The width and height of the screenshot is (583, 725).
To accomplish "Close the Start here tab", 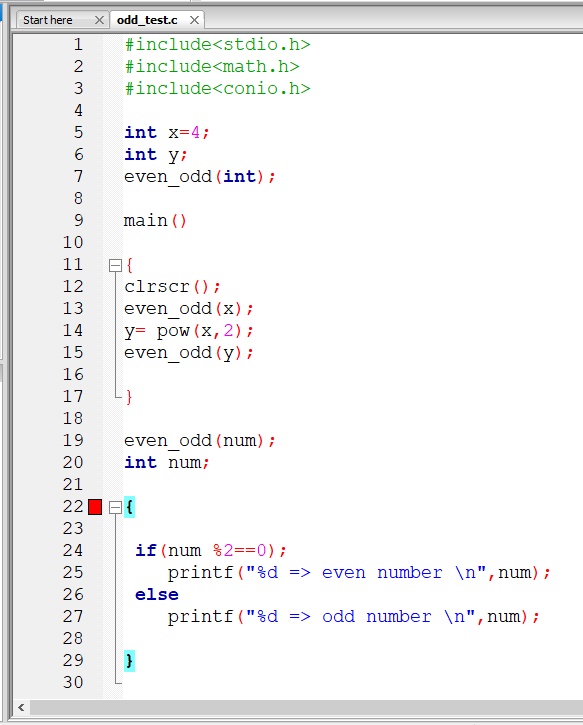I will pos(99,20).
